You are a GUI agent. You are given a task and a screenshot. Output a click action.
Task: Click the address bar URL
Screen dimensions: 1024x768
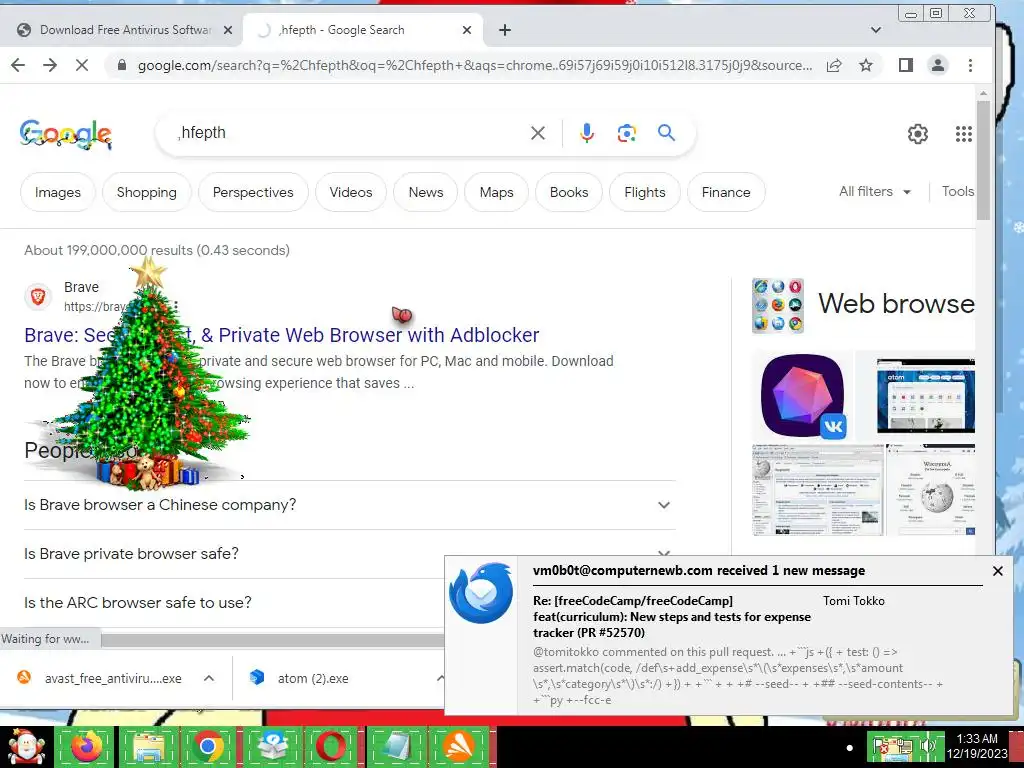coord(475,65)
